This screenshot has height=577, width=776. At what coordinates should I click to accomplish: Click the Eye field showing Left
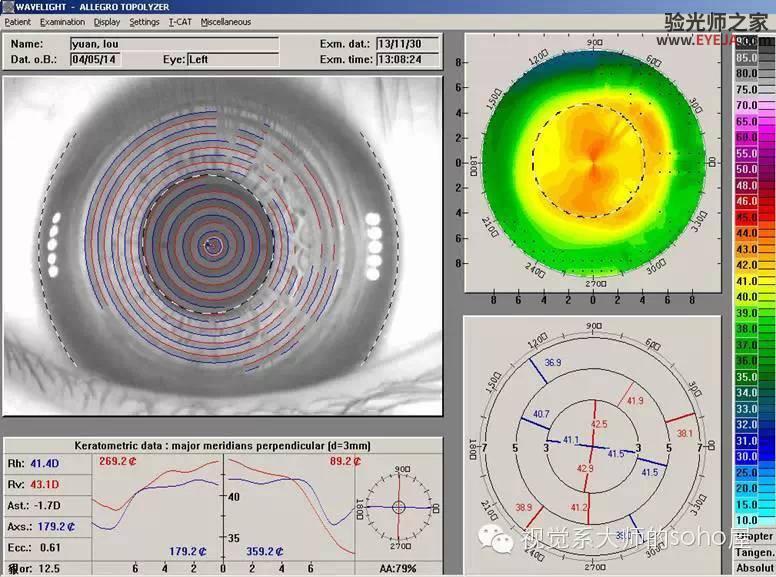(x=233, y=60)
